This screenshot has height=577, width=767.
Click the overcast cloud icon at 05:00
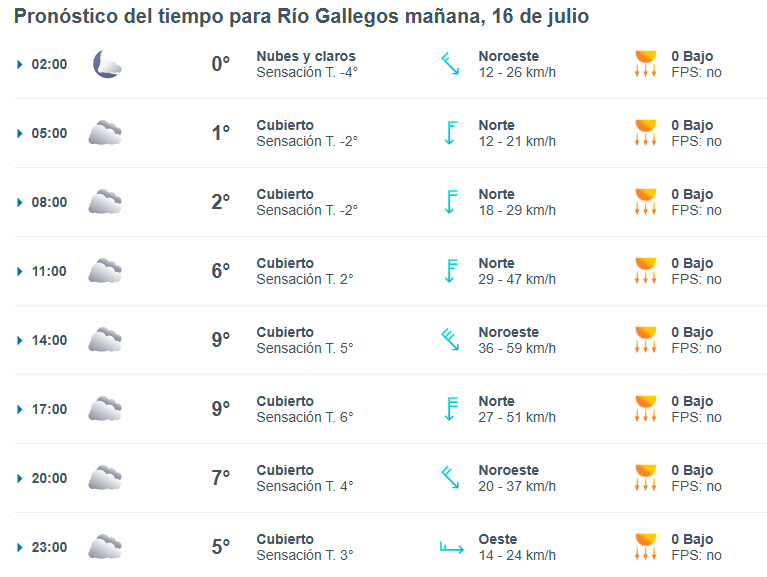[105, 134]
